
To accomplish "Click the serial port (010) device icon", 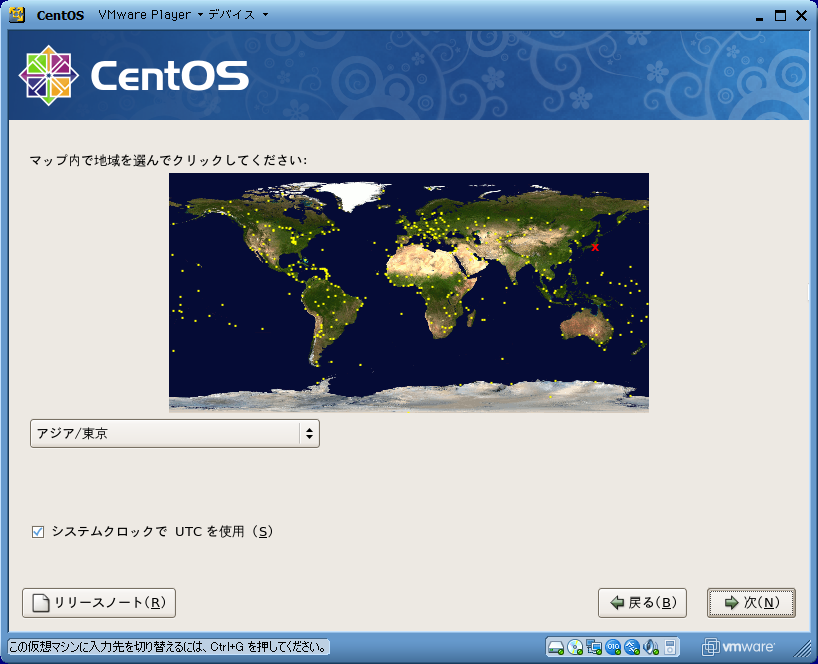I will click(x=613, y=646).
